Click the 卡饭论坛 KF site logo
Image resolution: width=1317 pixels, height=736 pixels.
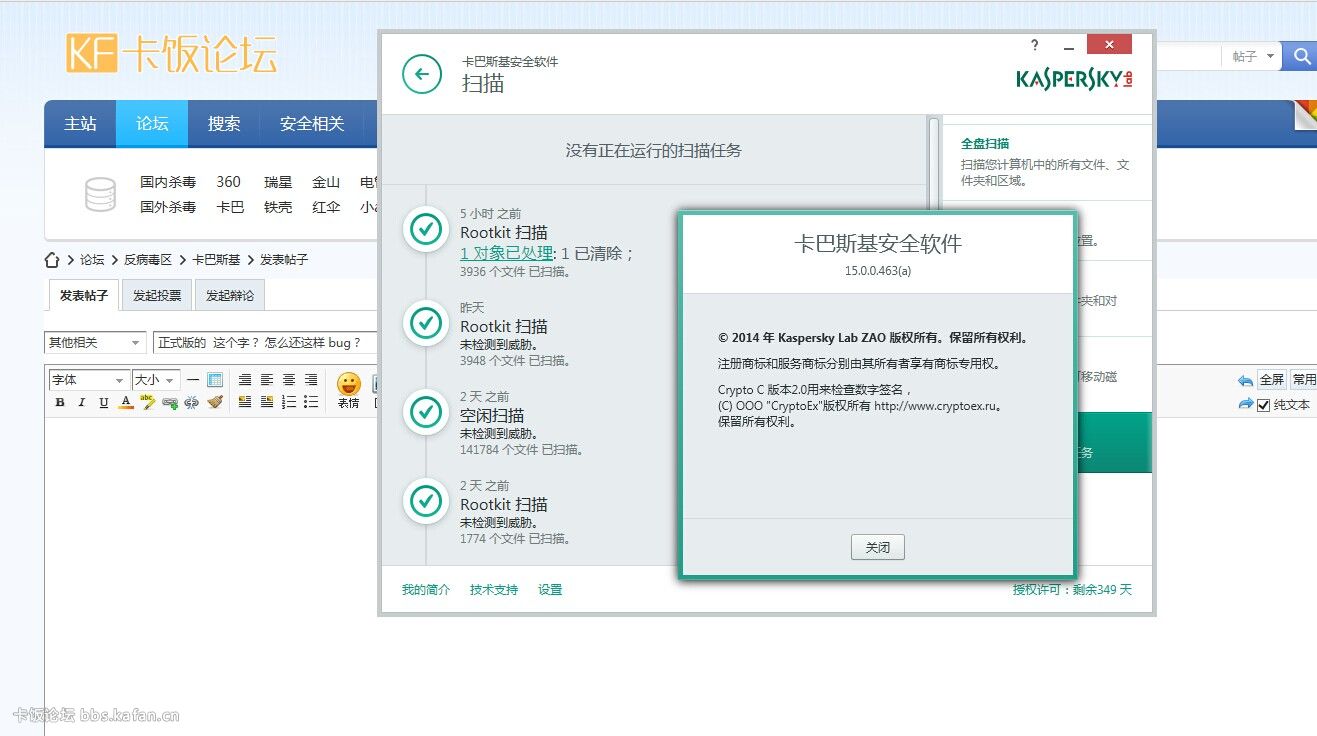click(172, 54)
